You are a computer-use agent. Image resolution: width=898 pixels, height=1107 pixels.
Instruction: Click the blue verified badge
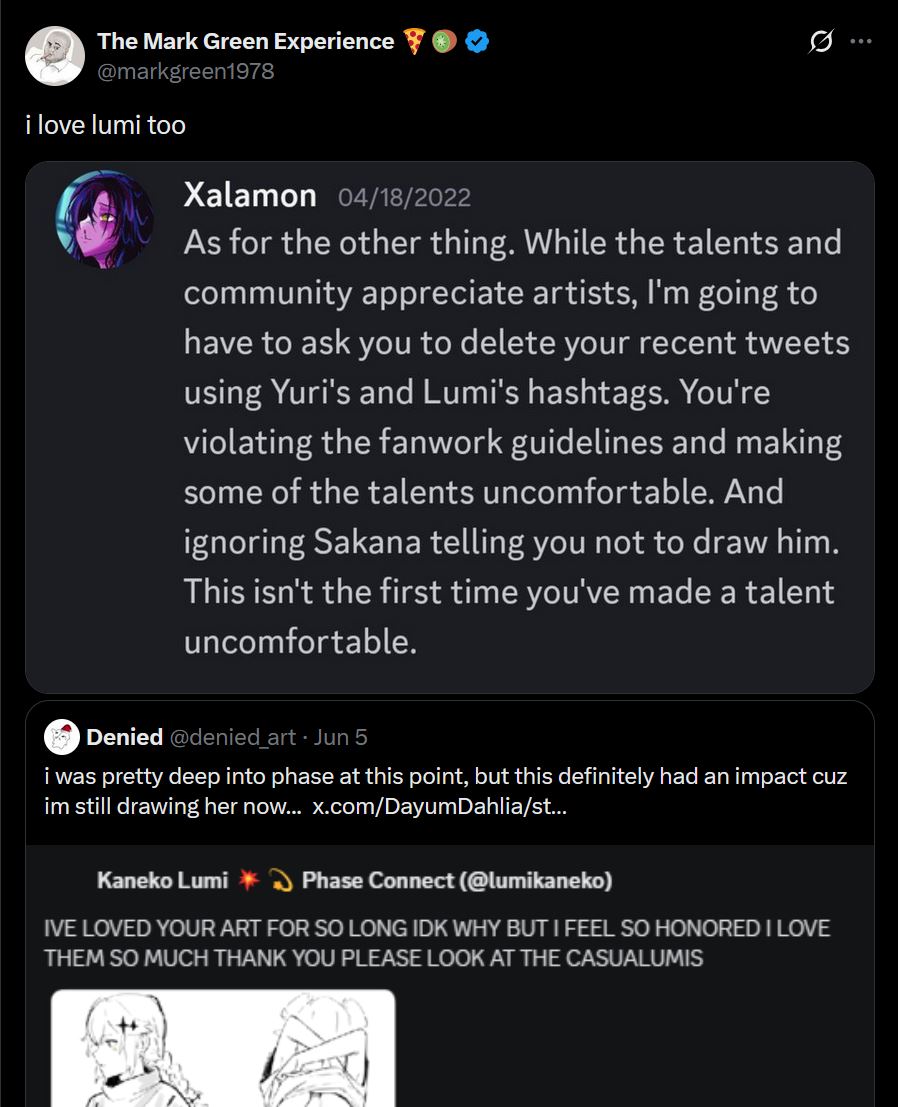(477, 42)
